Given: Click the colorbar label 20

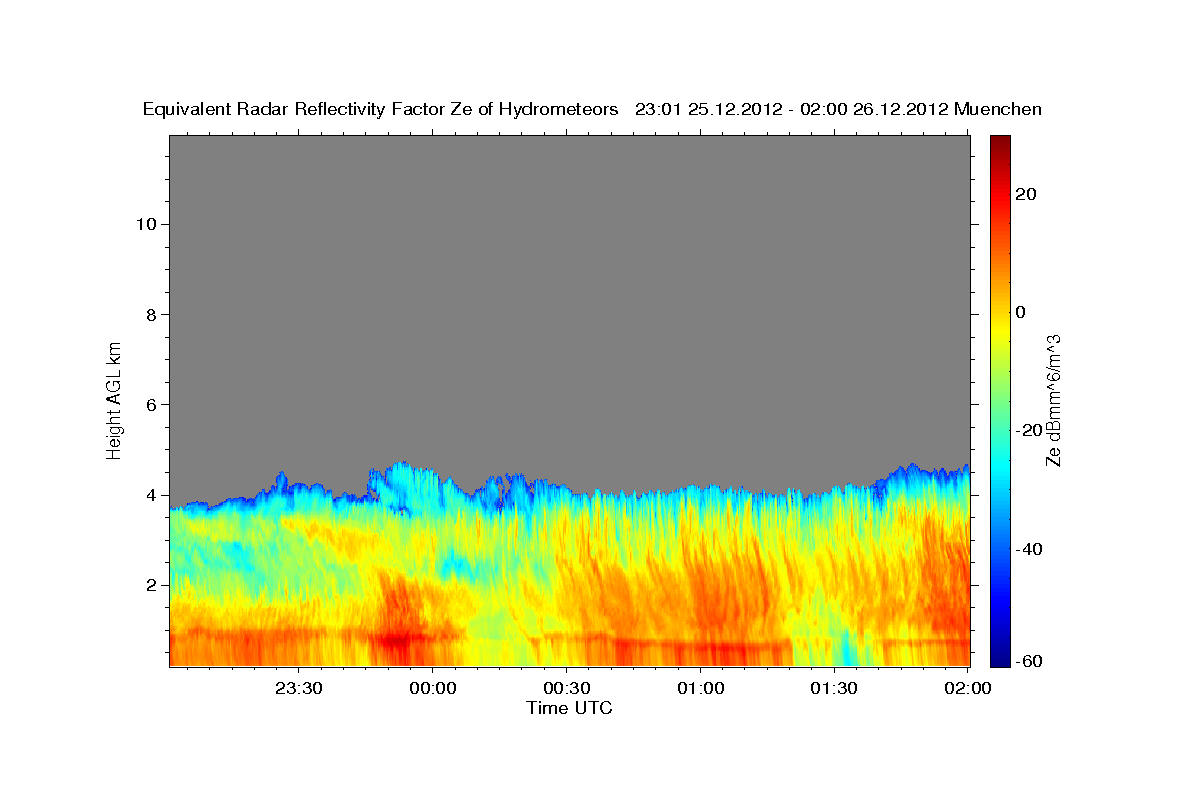Looking at the screenshot, I should pos(1026,194).
